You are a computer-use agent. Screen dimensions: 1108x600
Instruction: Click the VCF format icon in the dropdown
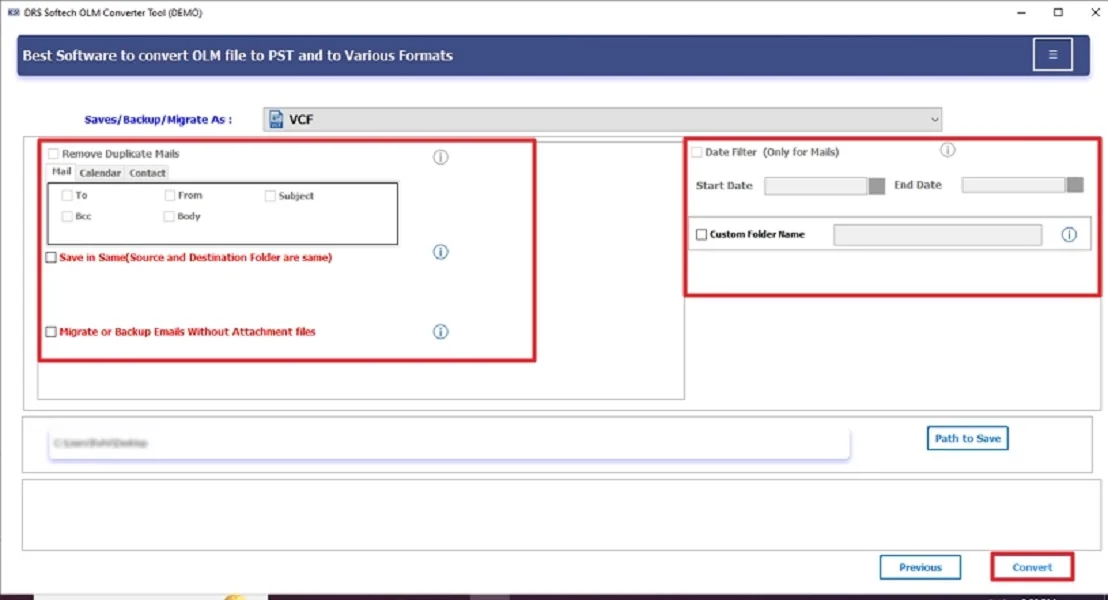(275, 118)
